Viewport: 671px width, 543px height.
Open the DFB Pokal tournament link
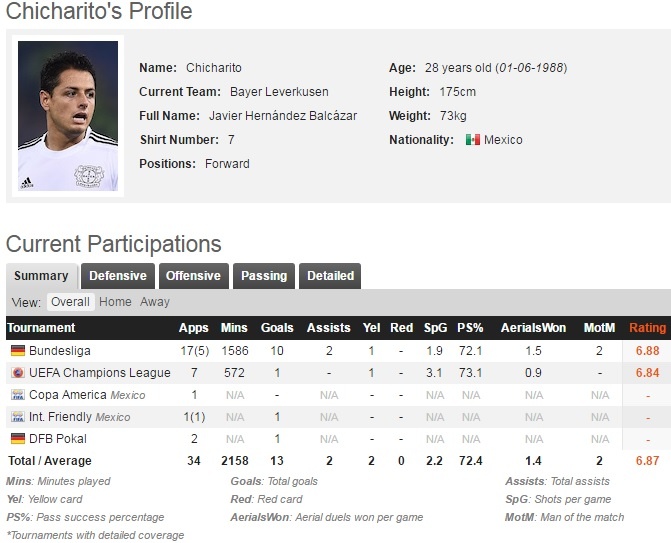coord(58,439)
